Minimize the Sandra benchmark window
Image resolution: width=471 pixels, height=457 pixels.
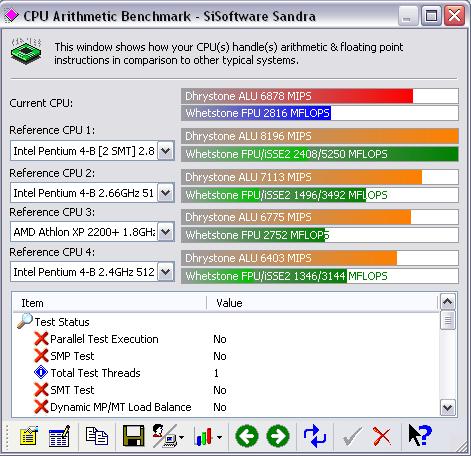(x=408, y=15)
